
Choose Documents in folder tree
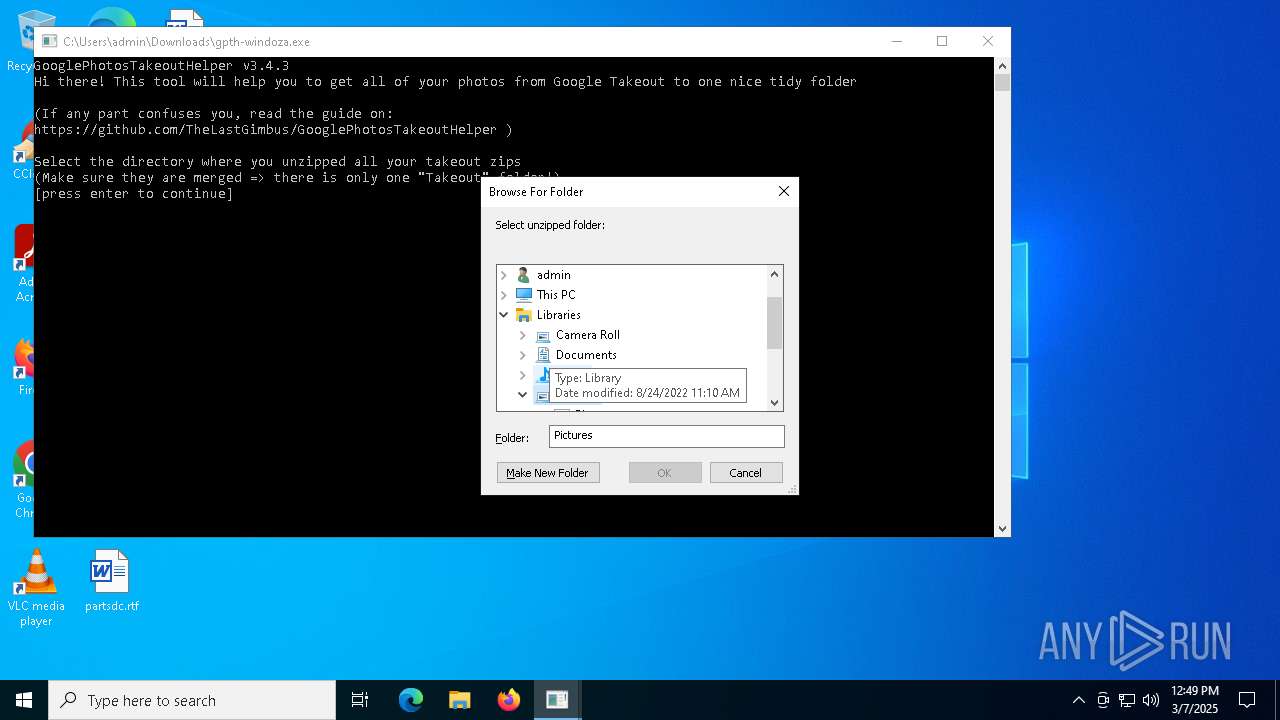pos(586,355)
